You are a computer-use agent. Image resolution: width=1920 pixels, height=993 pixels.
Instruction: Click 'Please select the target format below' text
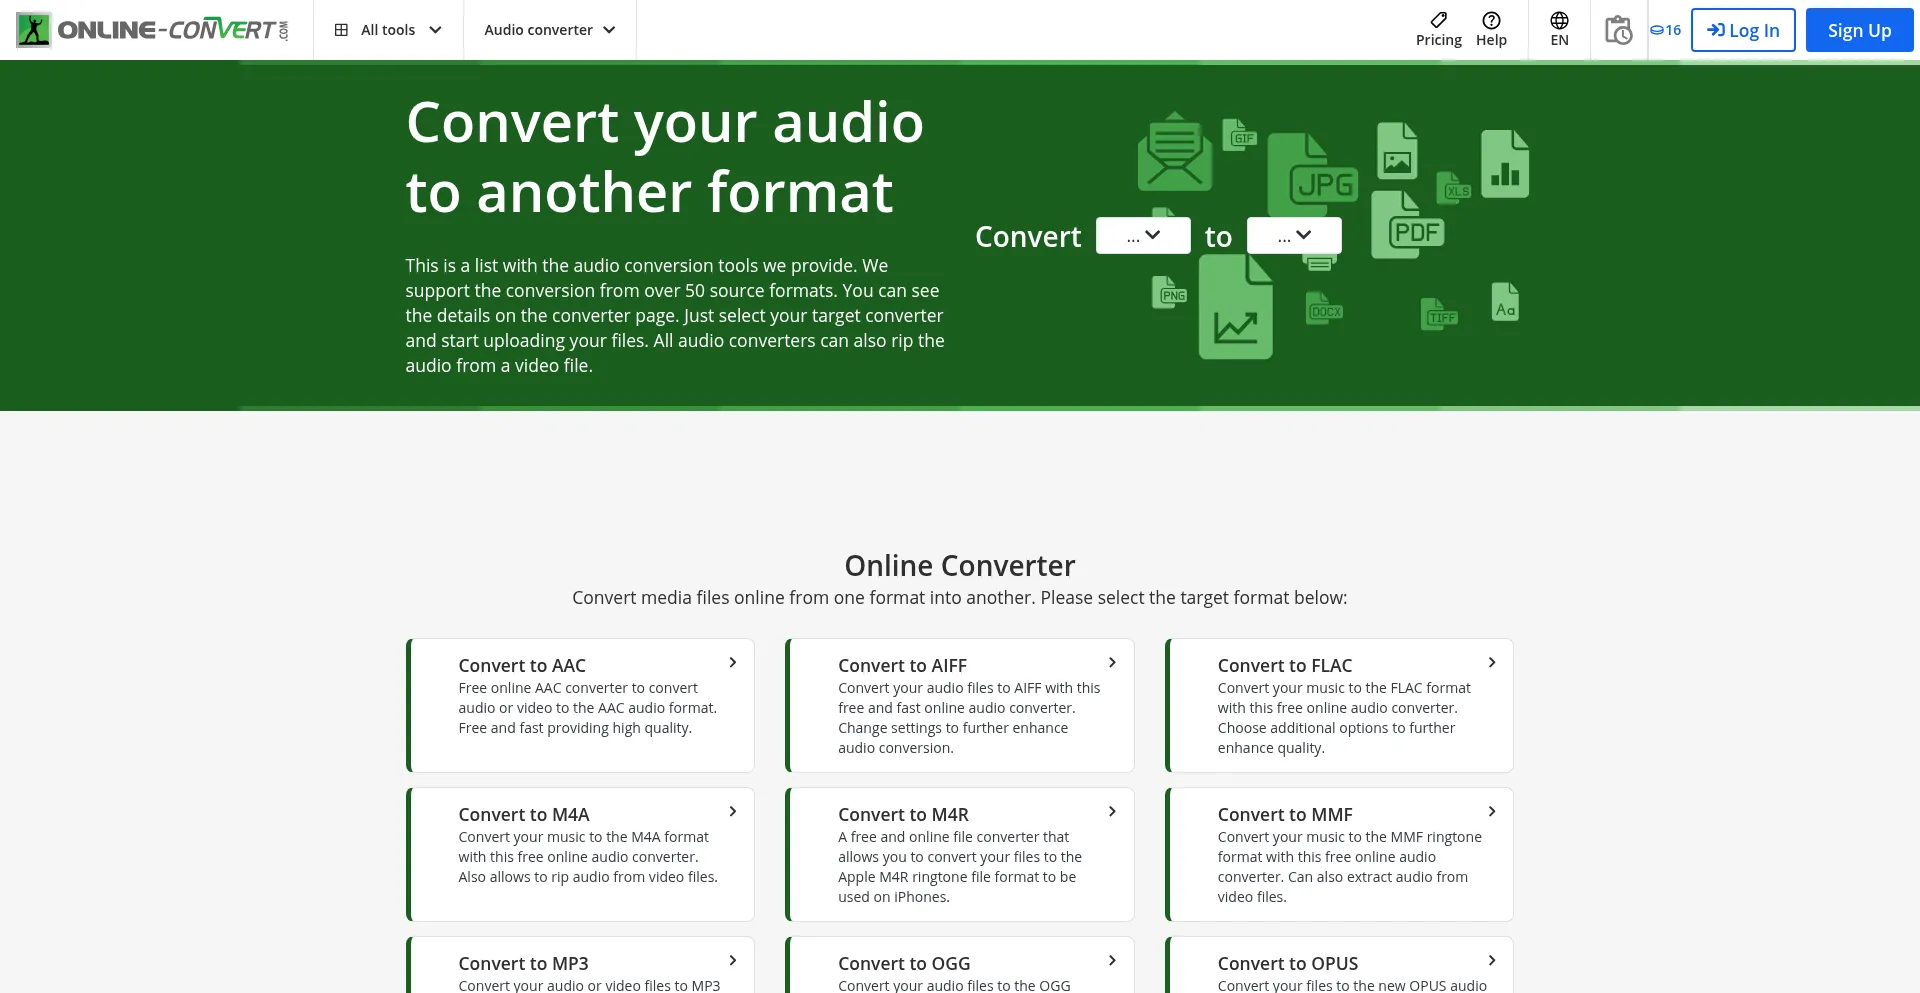(x=1194, y=597)
